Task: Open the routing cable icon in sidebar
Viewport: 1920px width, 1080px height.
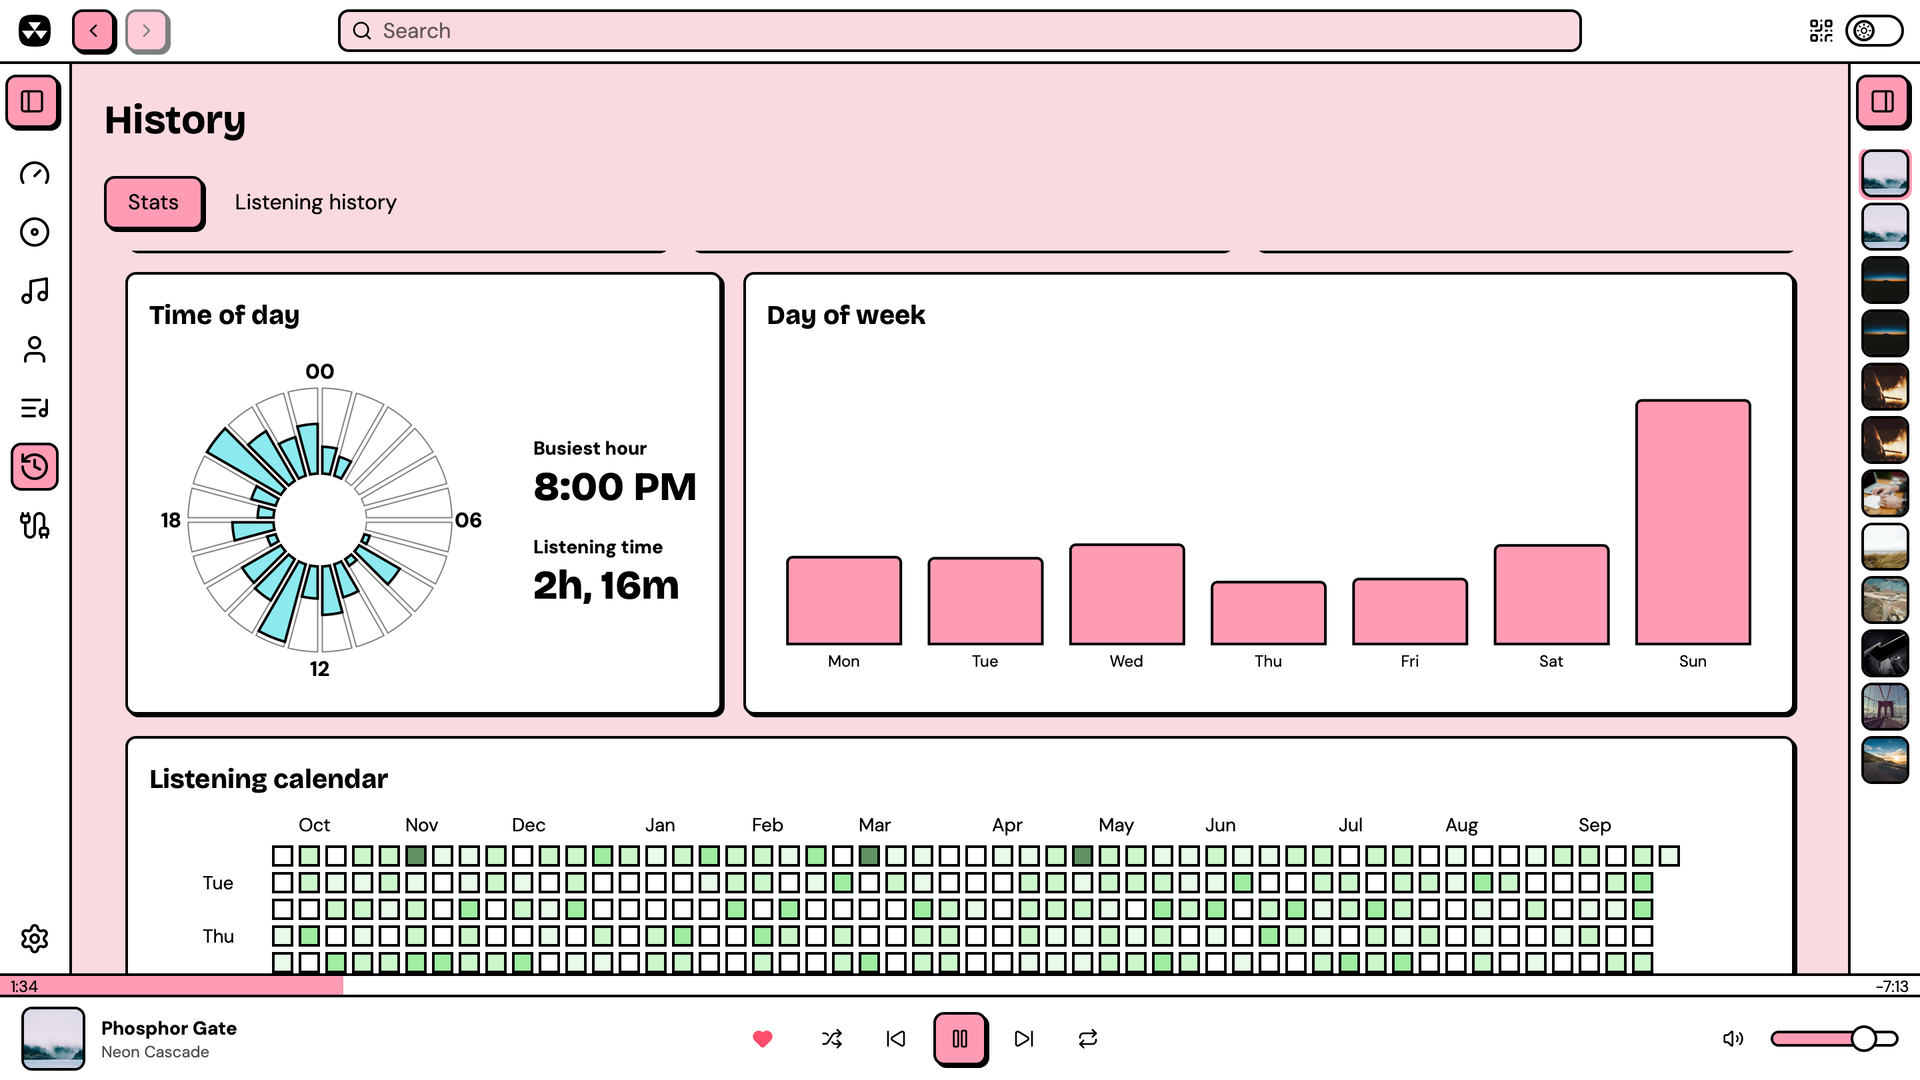Action: pyautogui.click(x=35, y=525)
